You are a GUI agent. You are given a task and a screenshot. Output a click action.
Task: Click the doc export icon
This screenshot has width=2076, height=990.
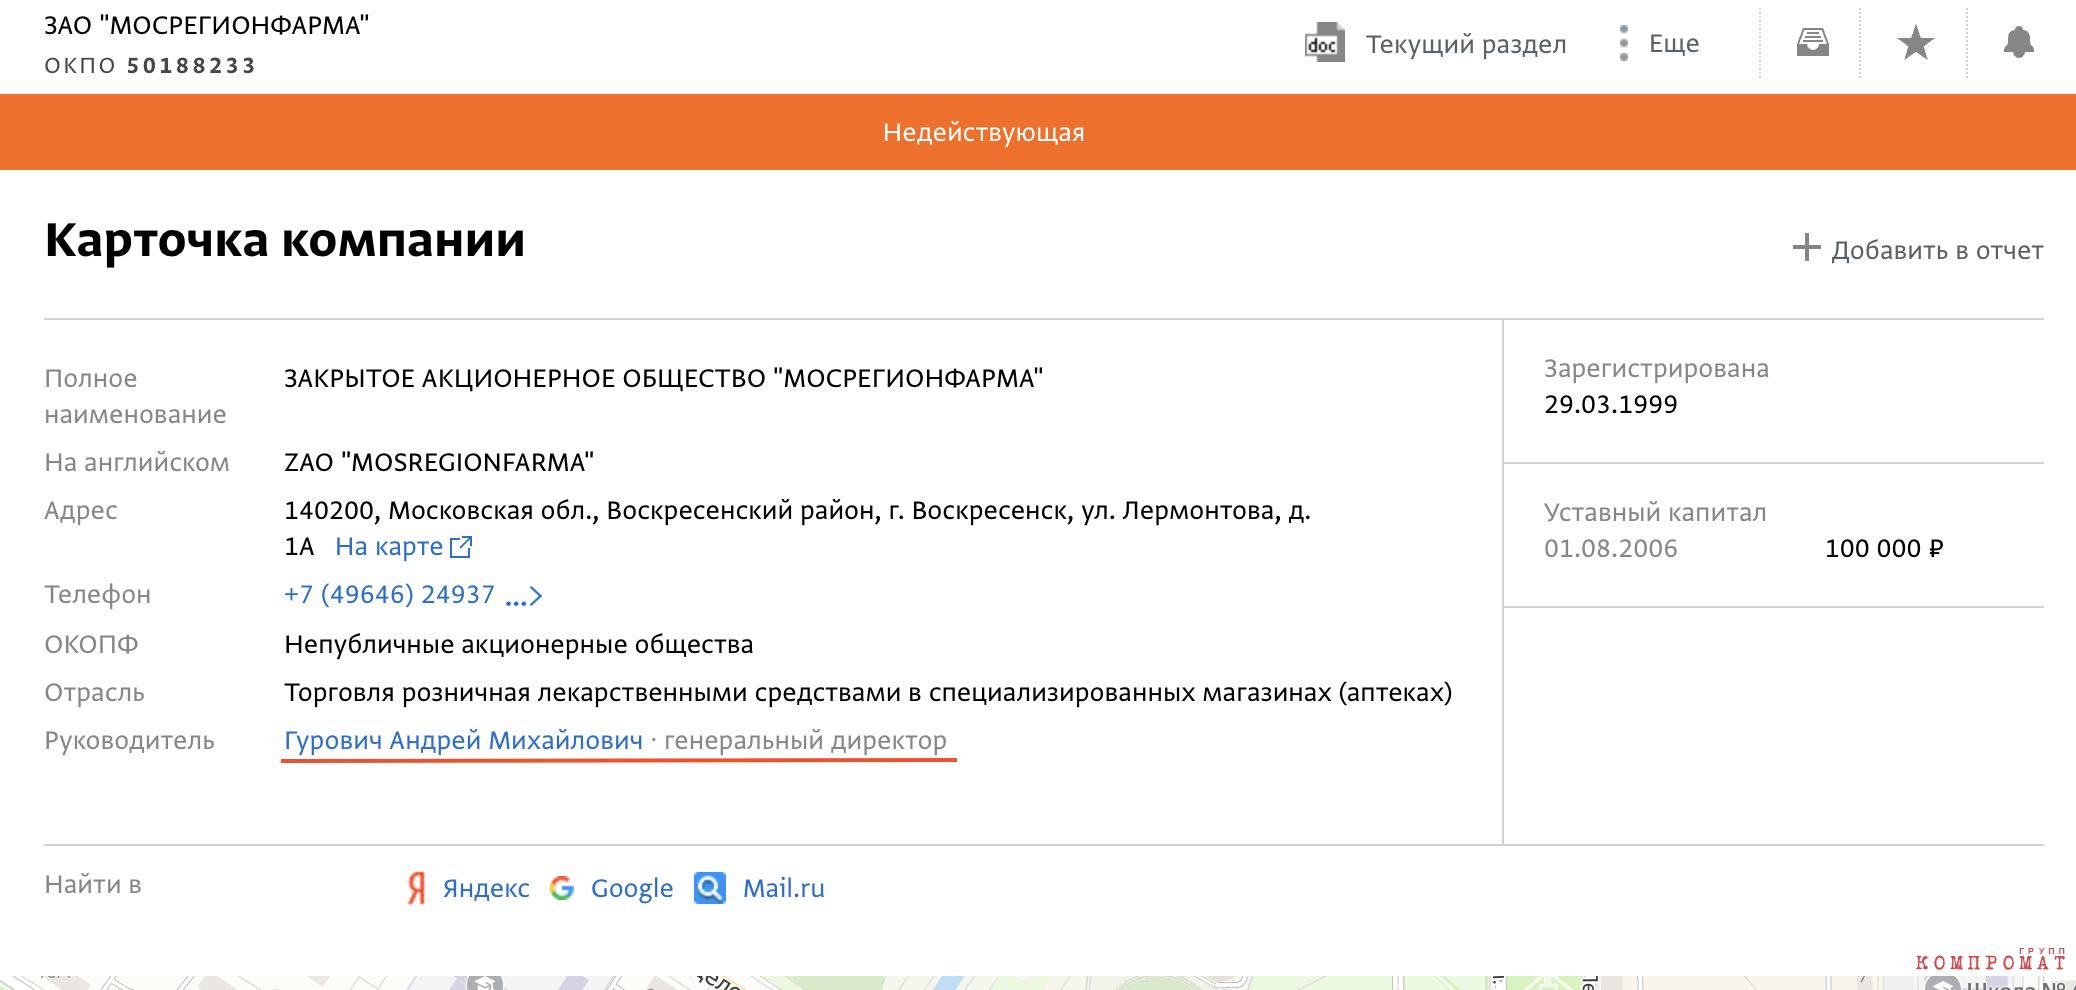coord(1324,43)
